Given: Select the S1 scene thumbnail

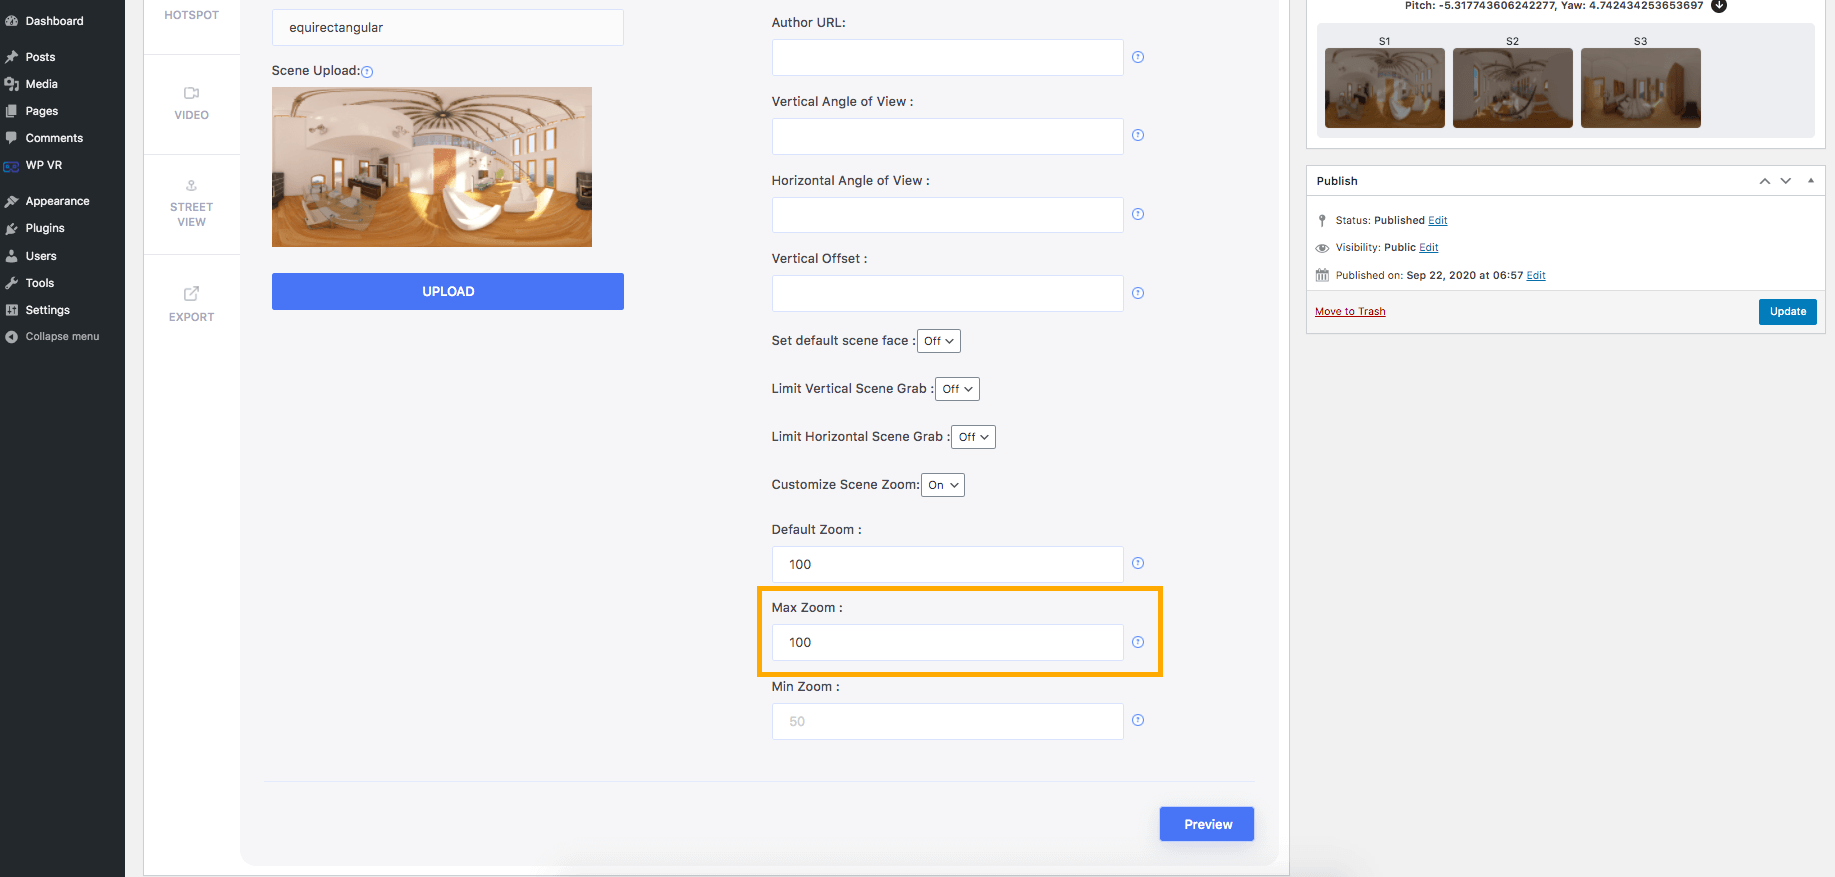Looking at the screenshot, I should [x=1385, y=88].
